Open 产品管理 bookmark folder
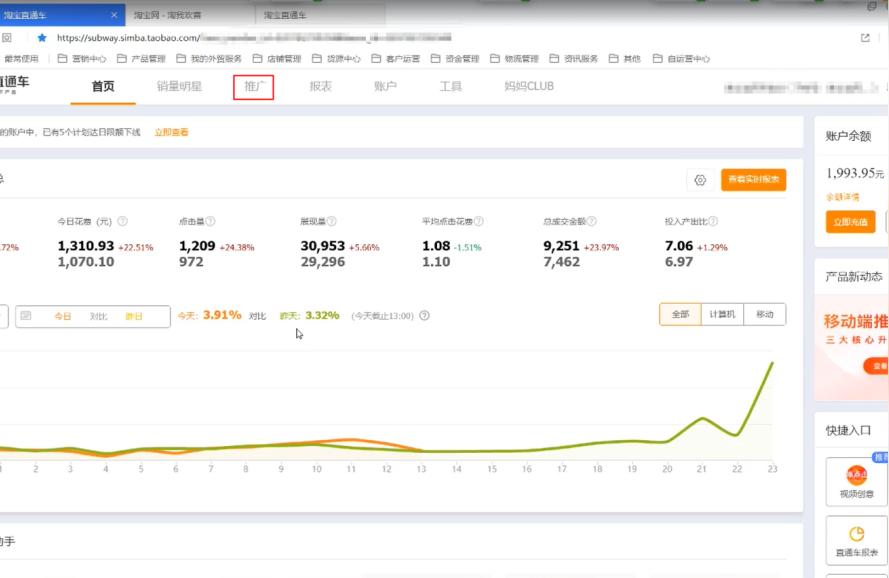889x578 pixels. coord(141,59)
